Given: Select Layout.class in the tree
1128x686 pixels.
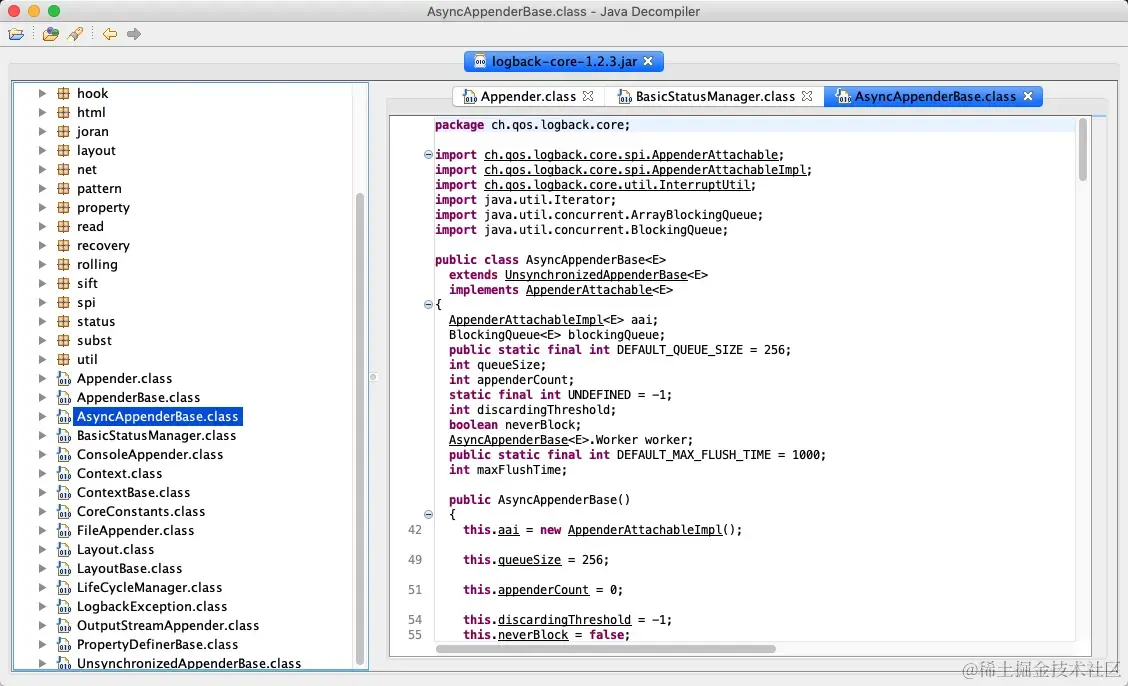Looking at the screenshot, I should [x=115, y=549].
